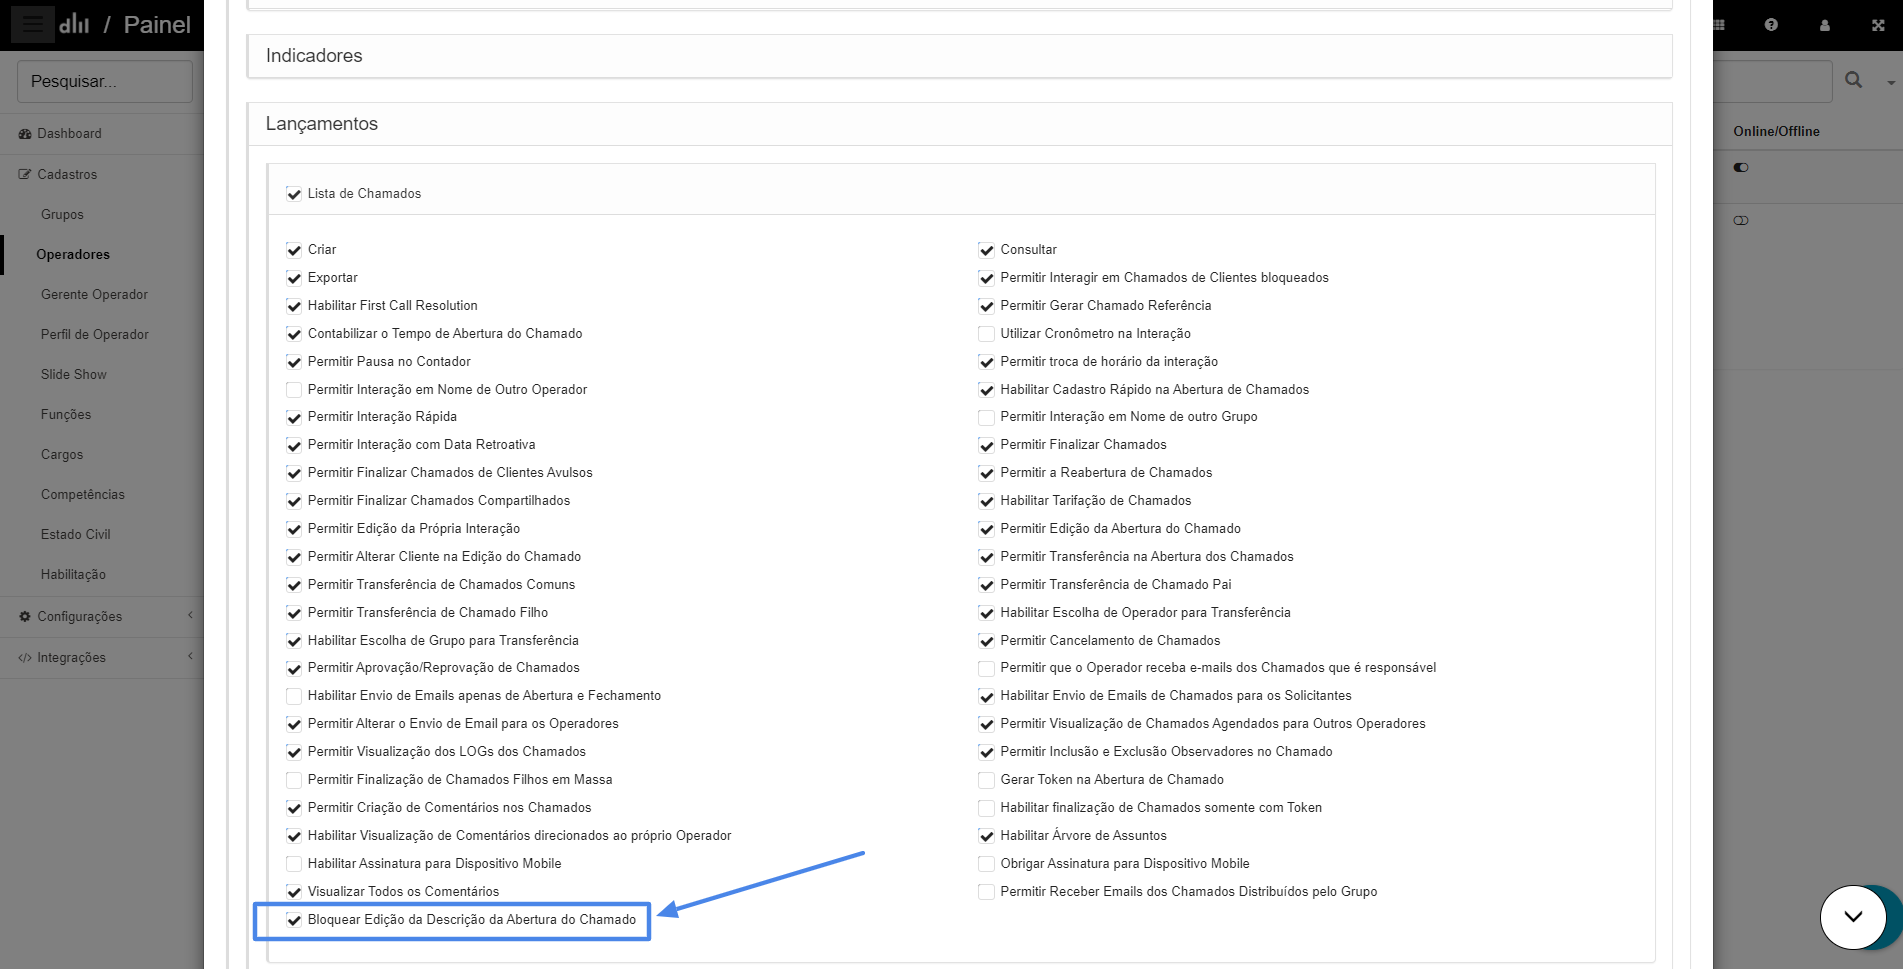Open Funções menu item

[x=66, y=415]
